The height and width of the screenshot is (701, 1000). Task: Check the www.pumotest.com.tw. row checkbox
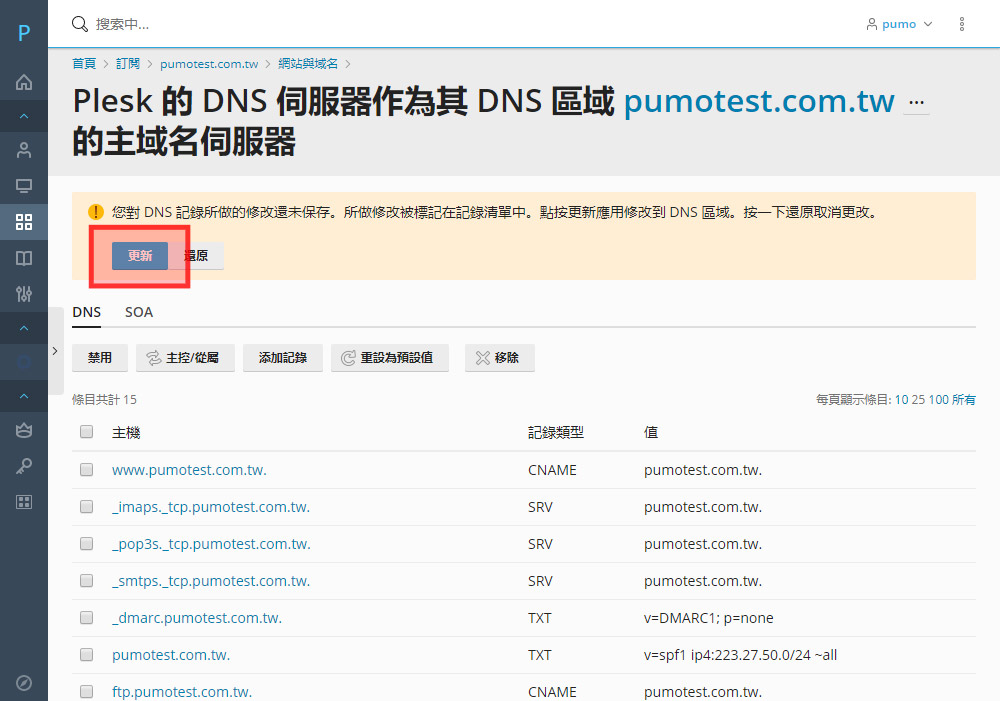coord(87,469)
